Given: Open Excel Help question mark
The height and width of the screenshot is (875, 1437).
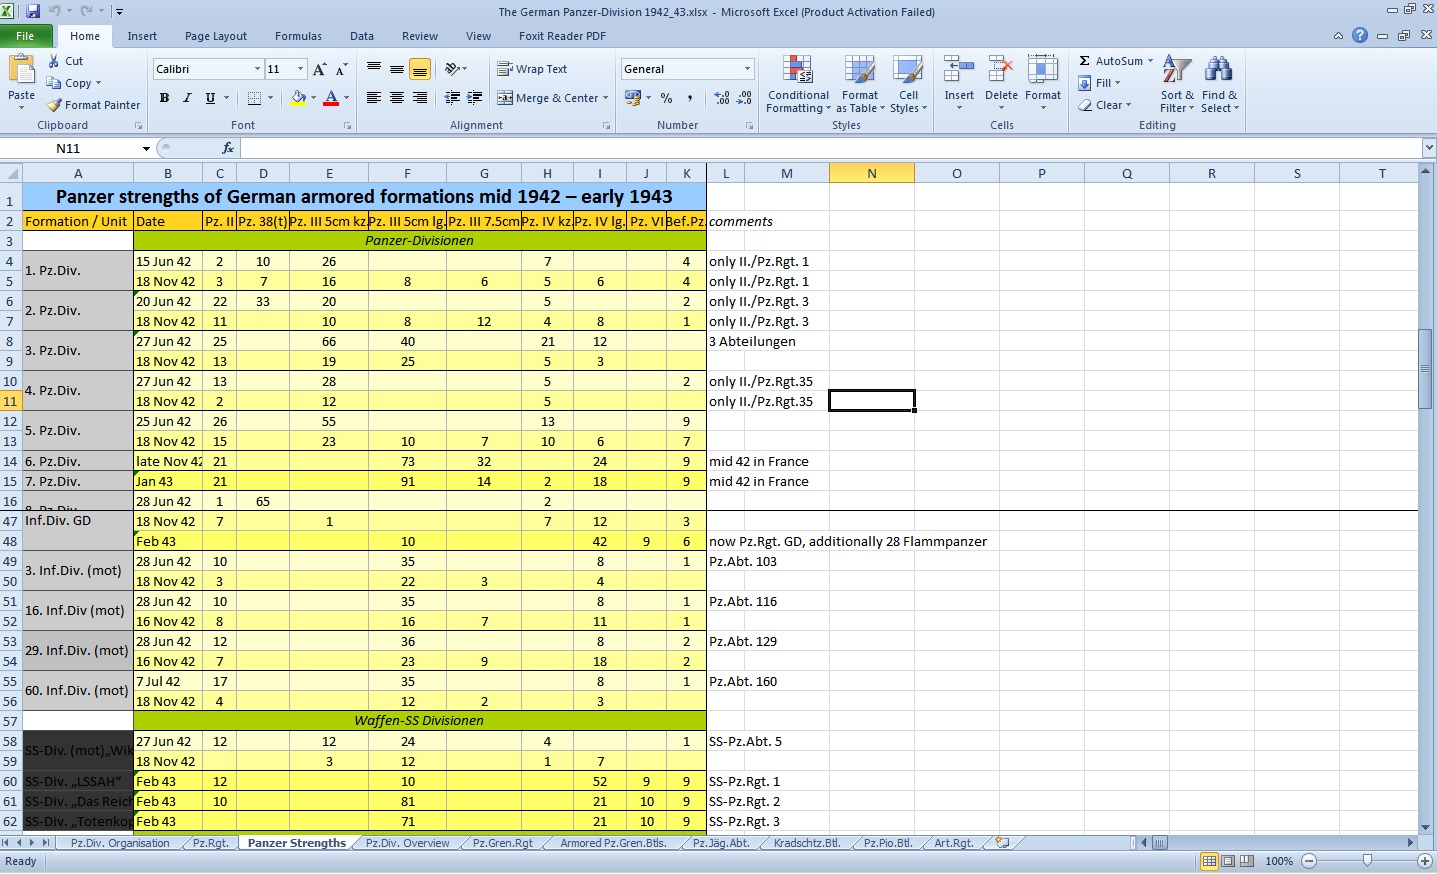Looking at the screenshot, I should pyautogui.click(x=1360, y=36).
